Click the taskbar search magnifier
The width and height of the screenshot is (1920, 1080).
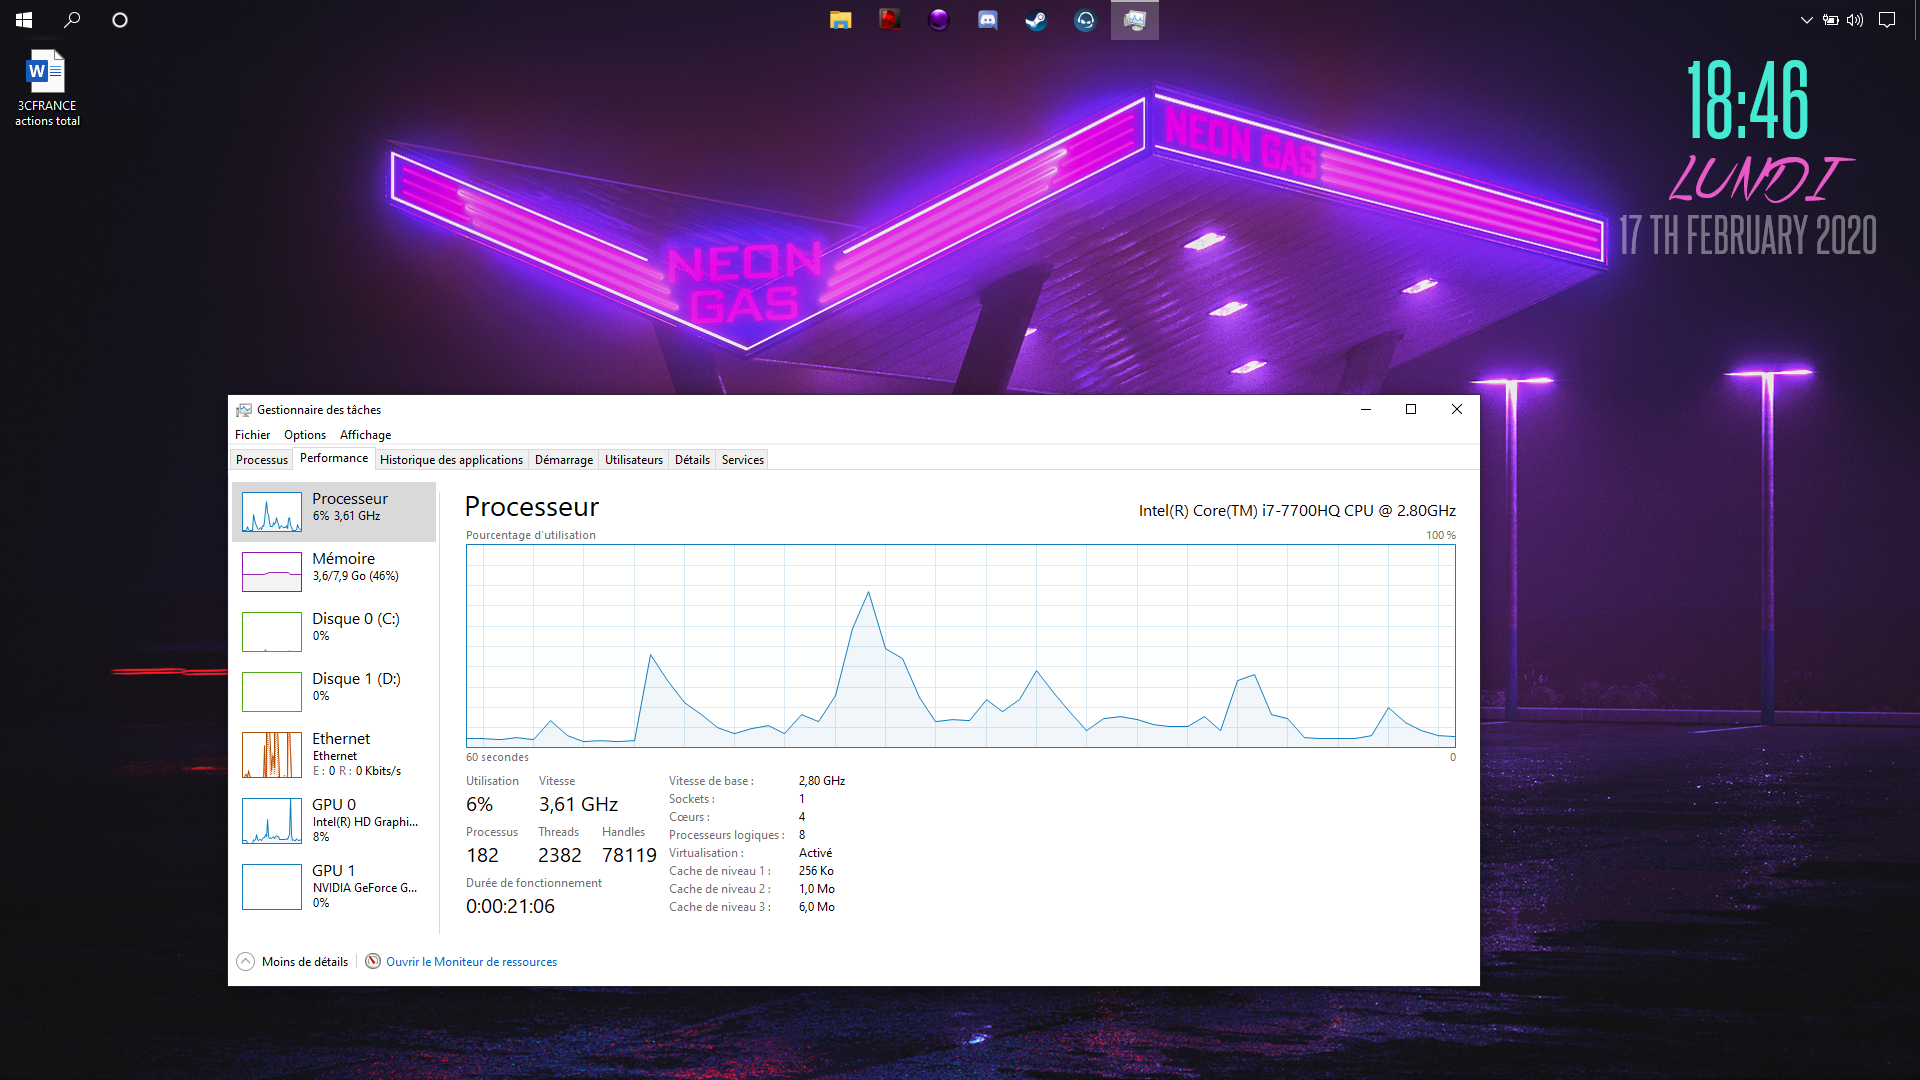(72, 20)
